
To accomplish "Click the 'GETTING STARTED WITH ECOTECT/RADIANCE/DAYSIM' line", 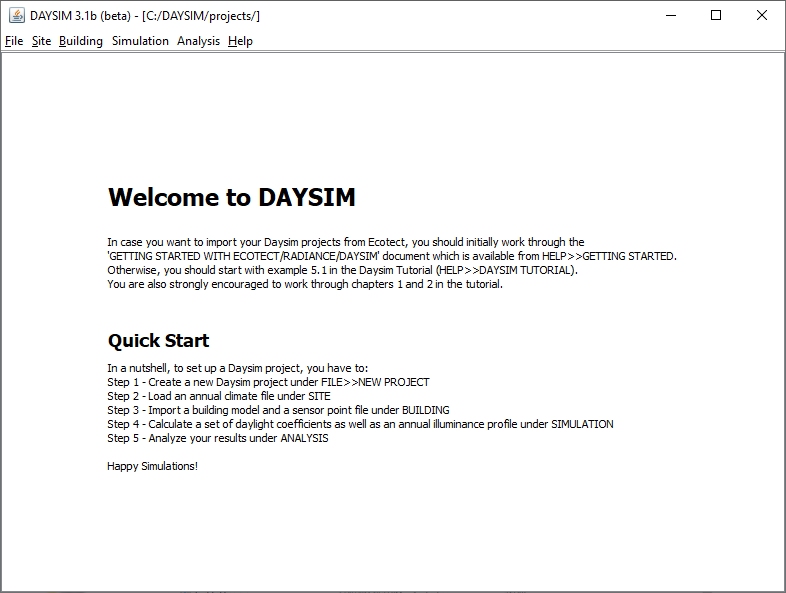I will [x=392, y=256].
